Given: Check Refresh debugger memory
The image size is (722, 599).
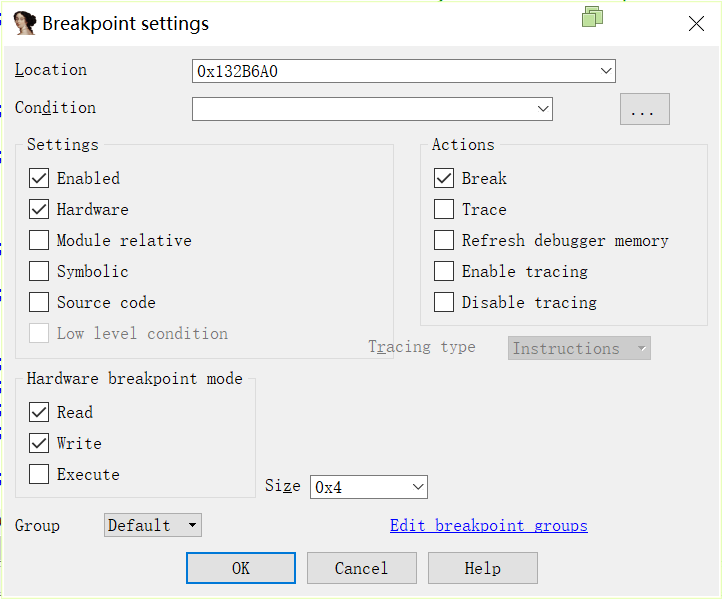Looking at the screenshot, I should tap(444, 240).
